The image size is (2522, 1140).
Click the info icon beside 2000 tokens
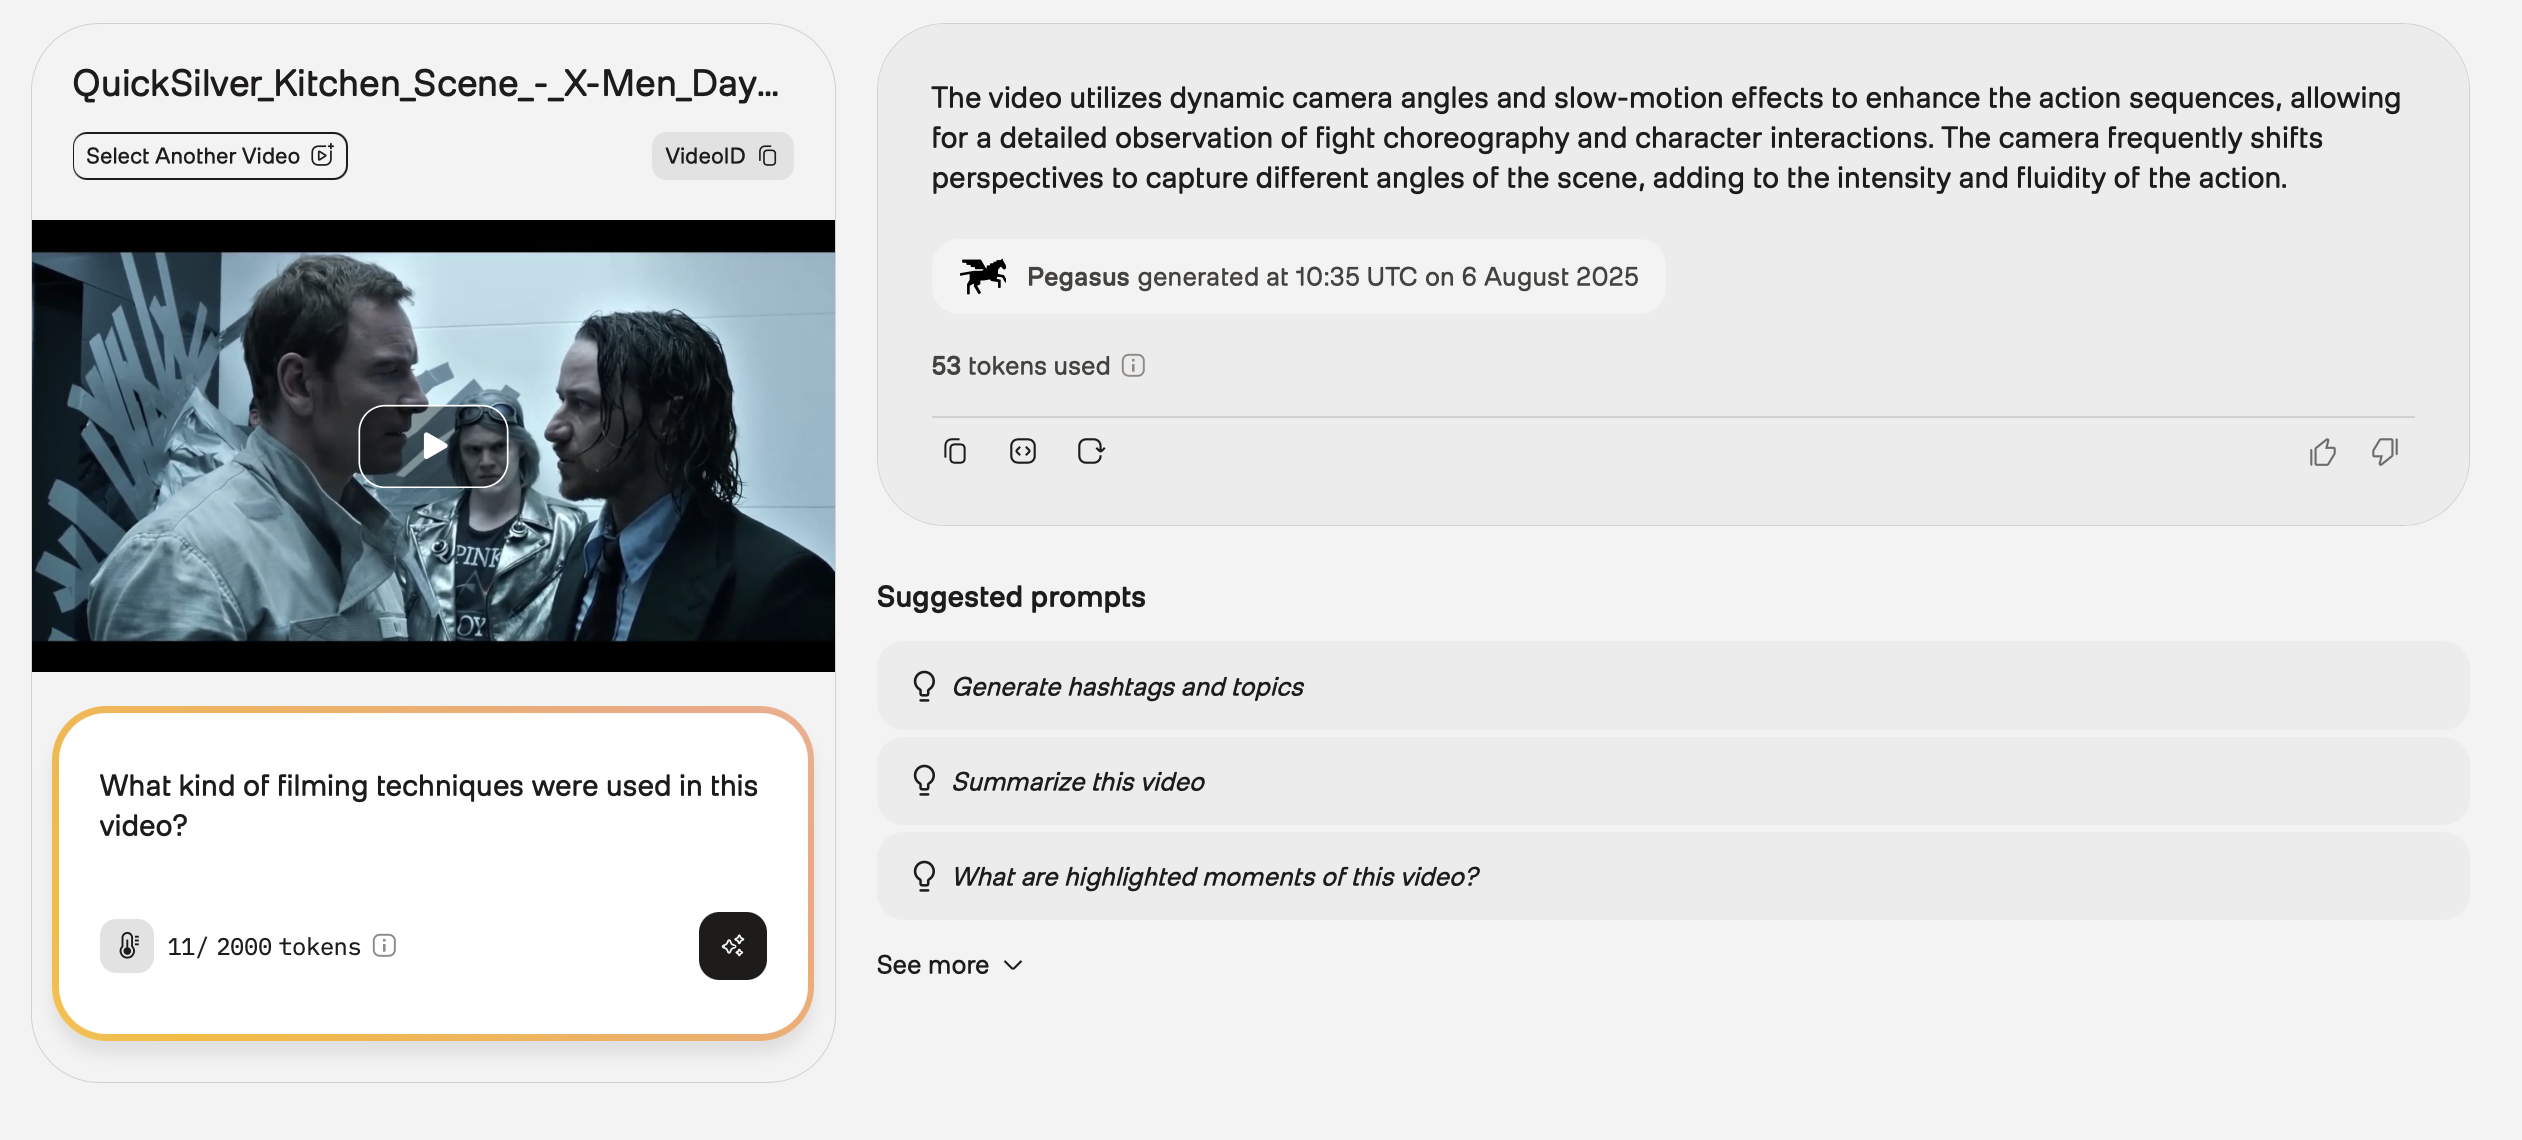point(385,946)
